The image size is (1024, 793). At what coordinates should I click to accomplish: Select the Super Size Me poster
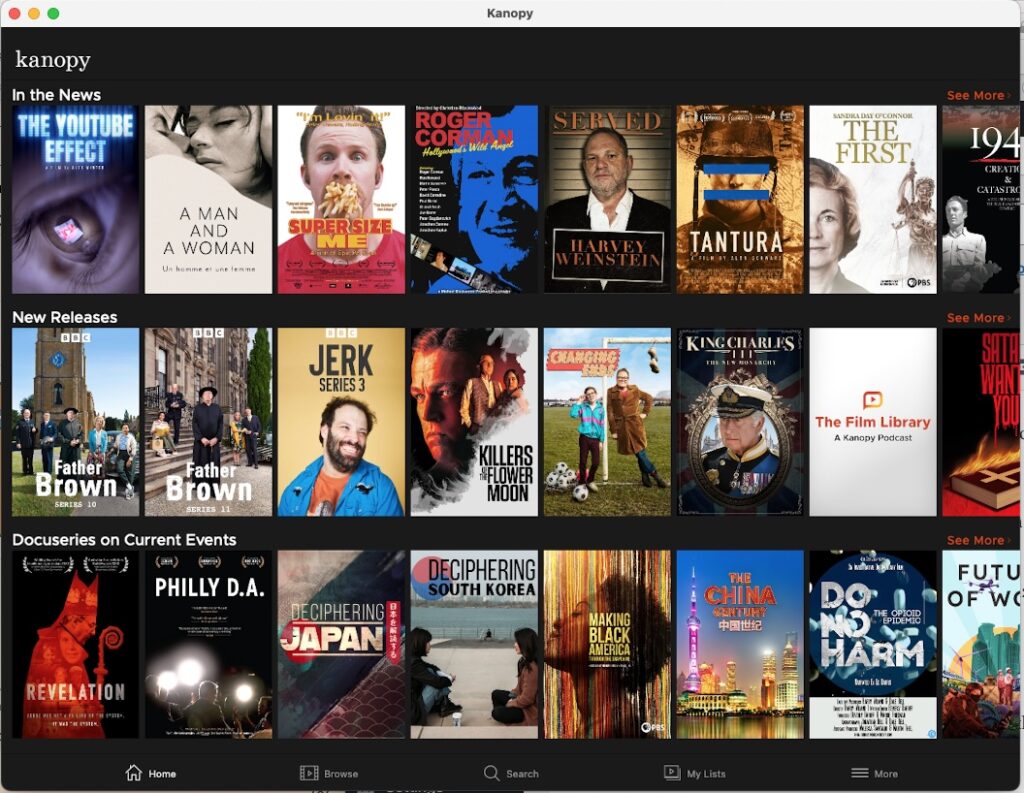tap(341, 199)
